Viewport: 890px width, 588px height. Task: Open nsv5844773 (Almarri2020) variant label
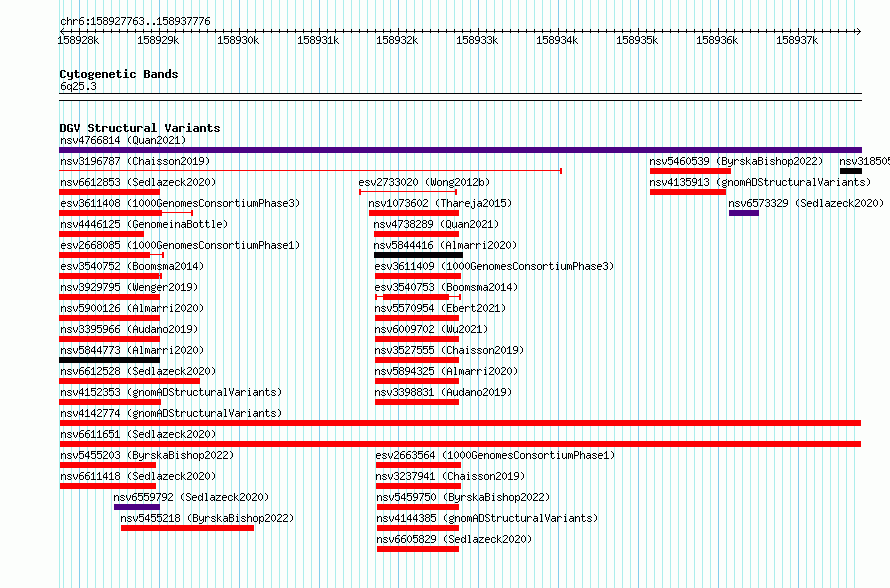click(132, 350)
